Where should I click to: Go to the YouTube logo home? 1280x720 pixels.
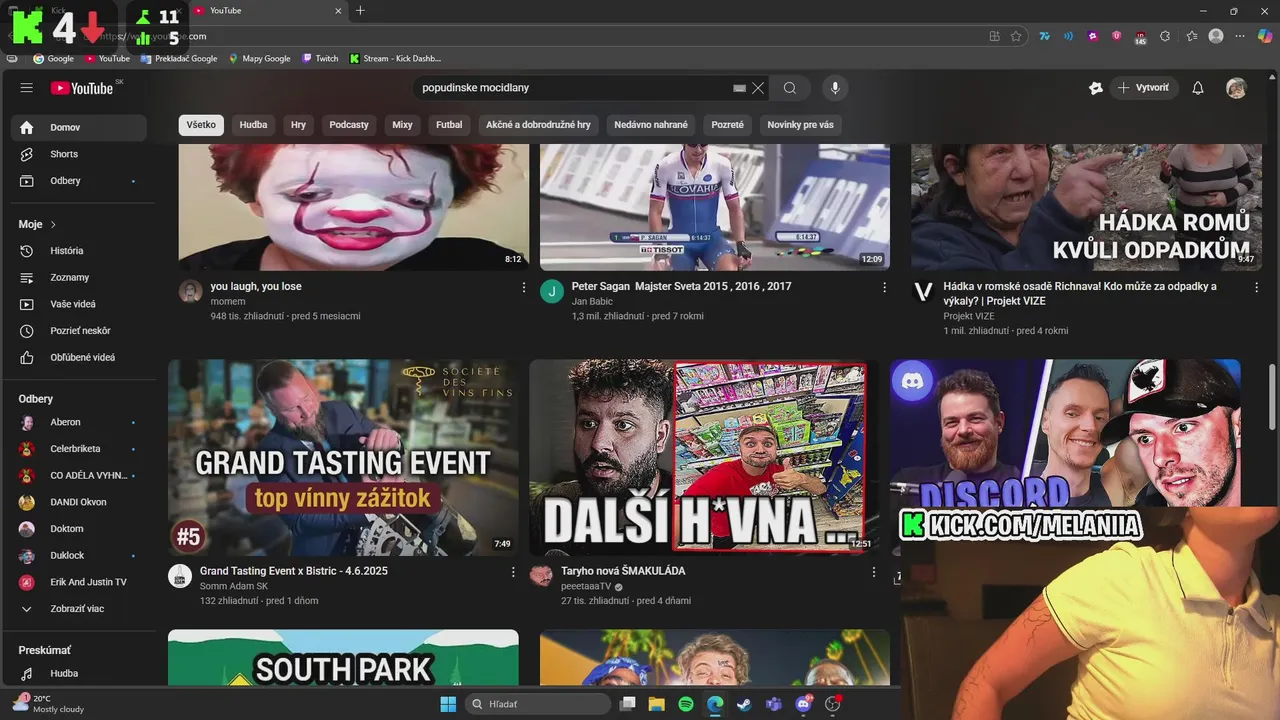click(82, 88)
